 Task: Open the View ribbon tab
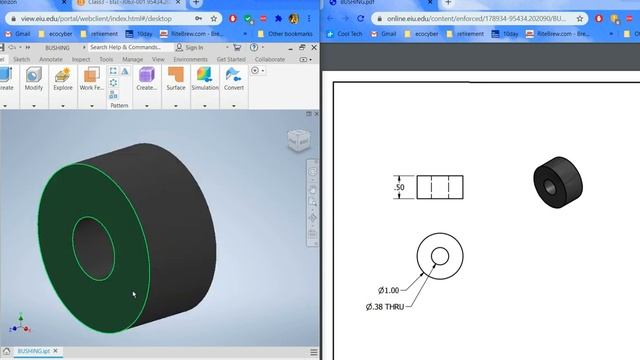(158, 60)
